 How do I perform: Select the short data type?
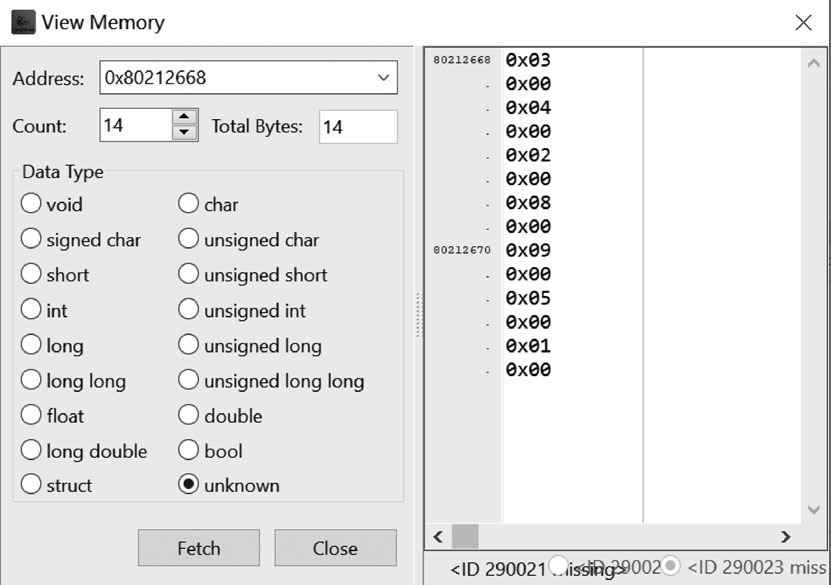click(x=31, y=273)
